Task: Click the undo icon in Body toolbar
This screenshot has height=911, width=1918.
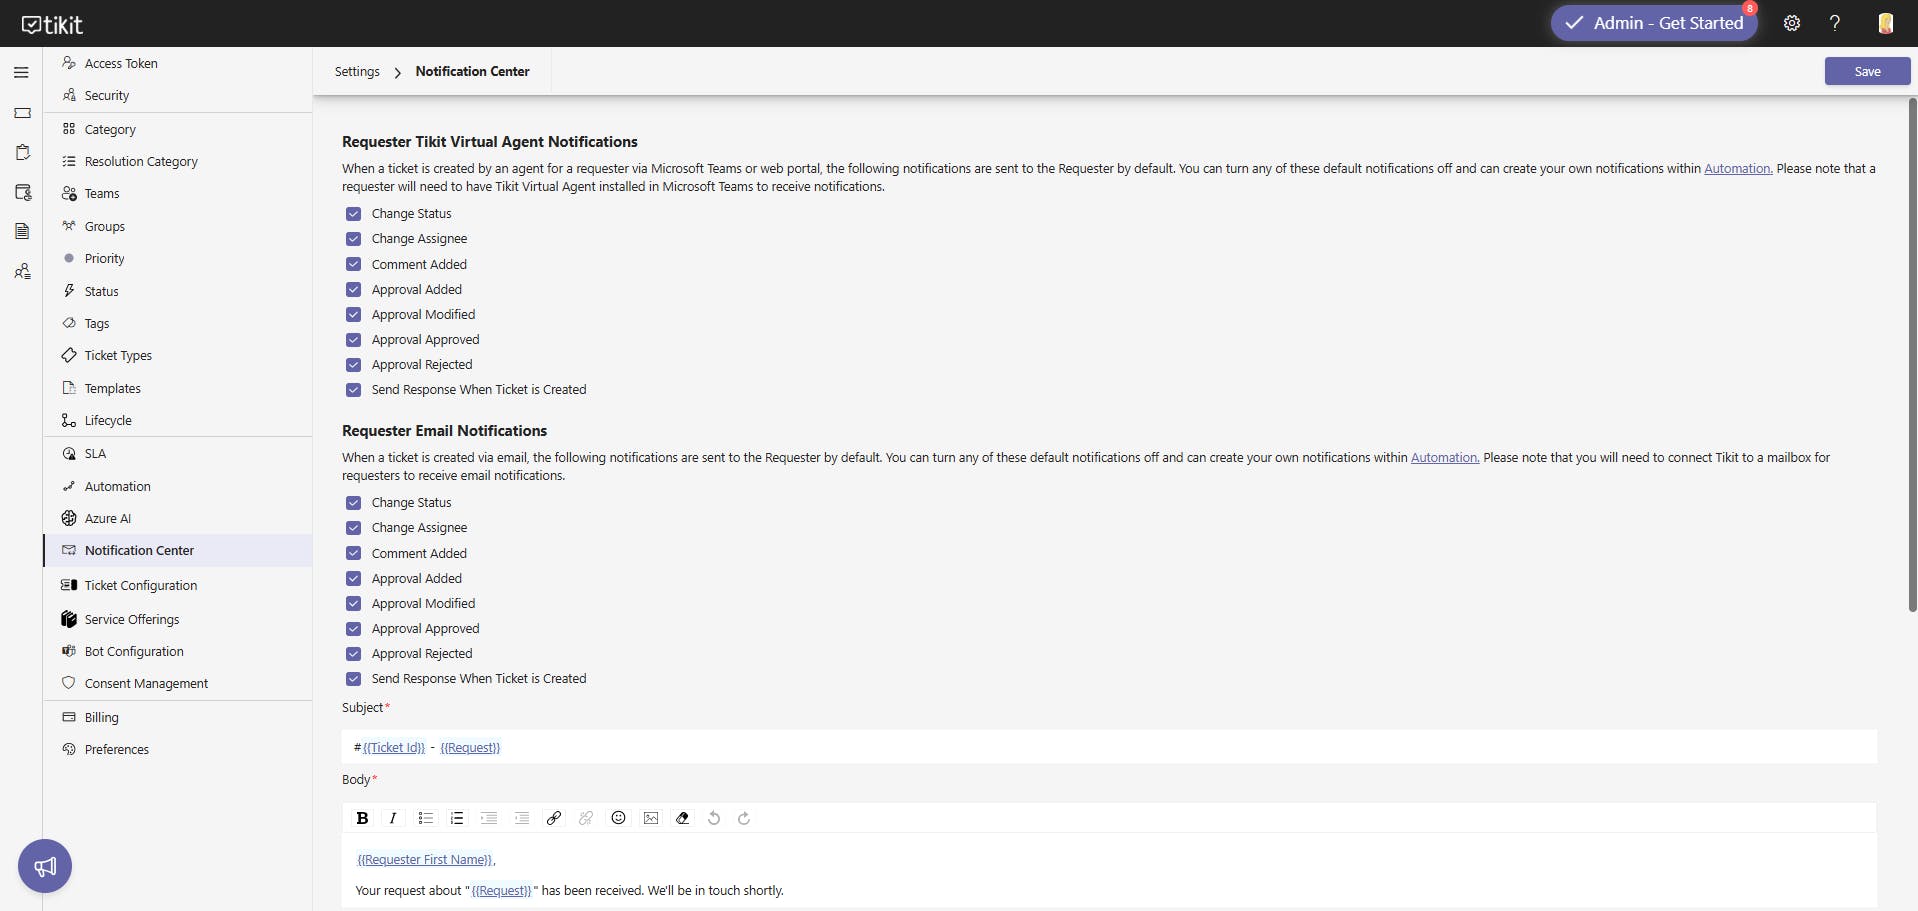Action: point(714,818)
